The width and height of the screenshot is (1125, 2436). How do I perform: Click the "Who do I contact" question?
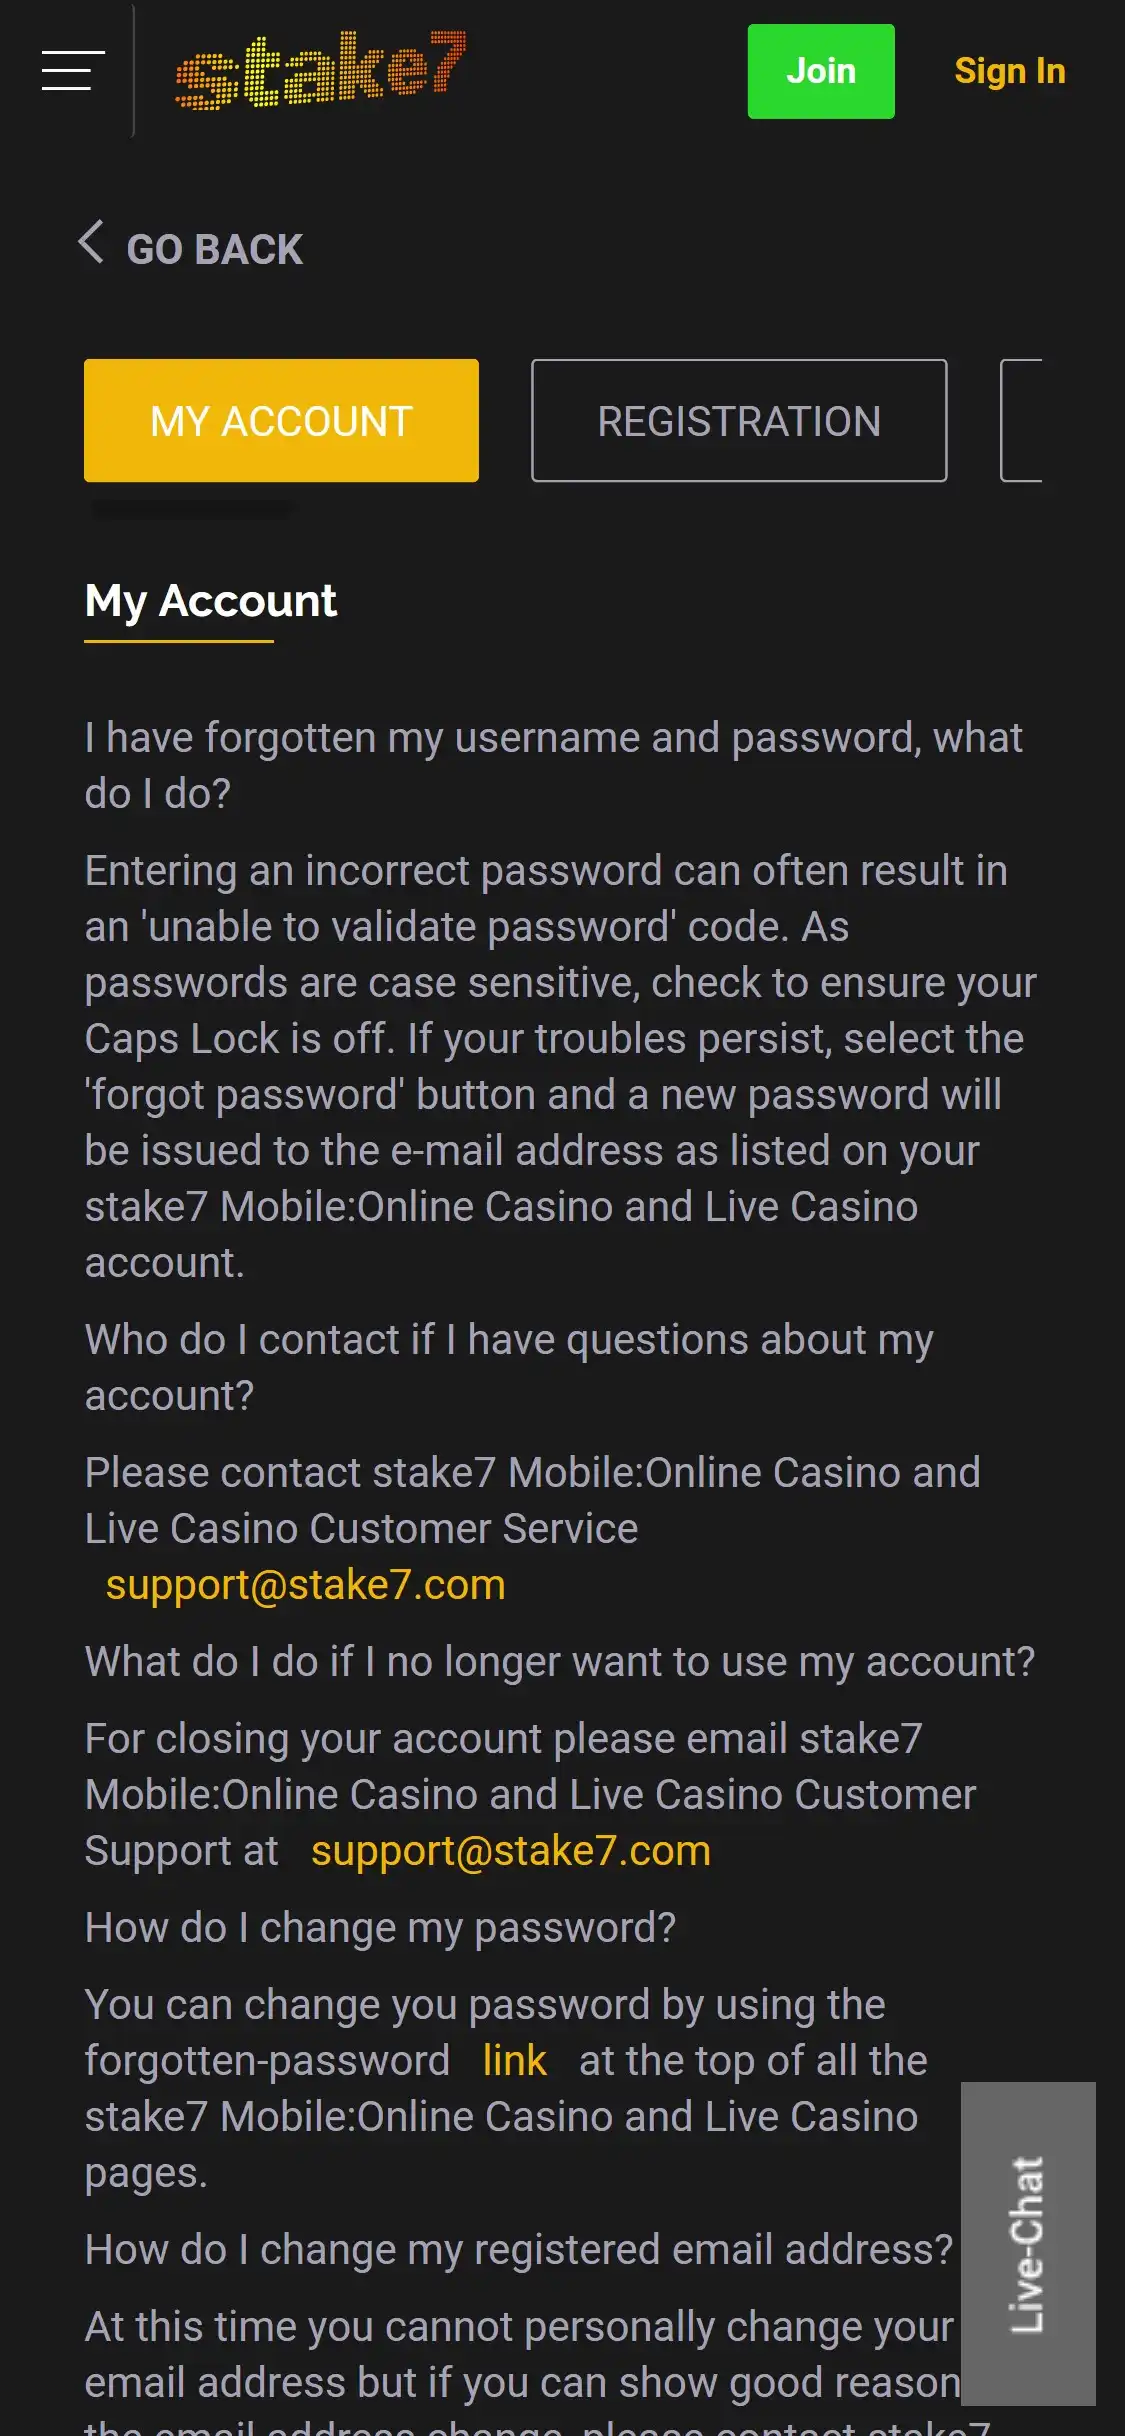[509, 1367]
